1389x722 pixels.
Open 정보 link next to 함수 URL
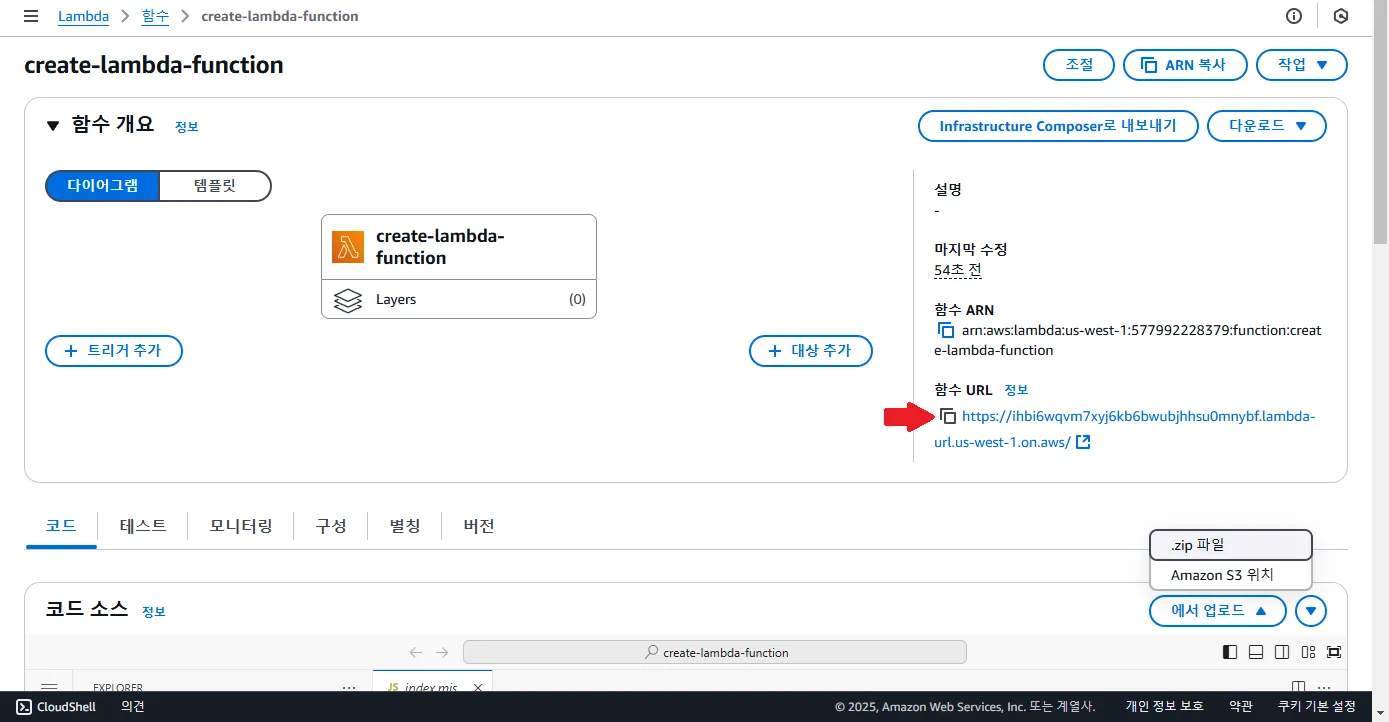pos(1016,390)
